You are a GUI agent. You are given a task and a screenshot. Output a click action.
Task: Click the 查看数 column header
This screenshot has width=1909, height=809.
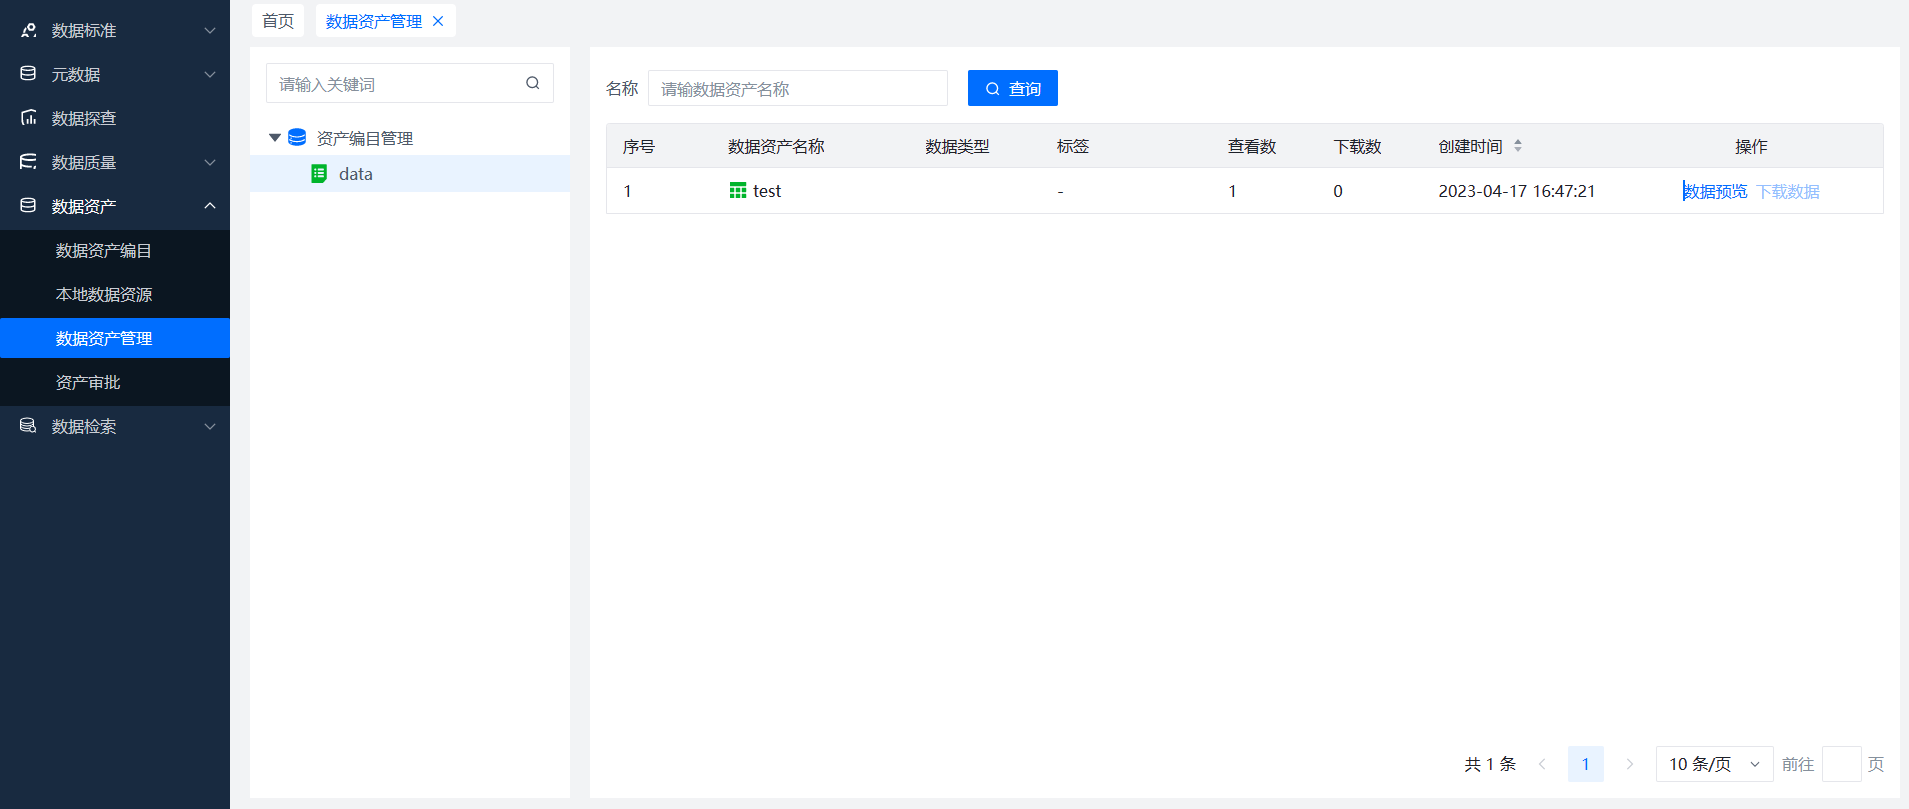tap(1252, 146)
